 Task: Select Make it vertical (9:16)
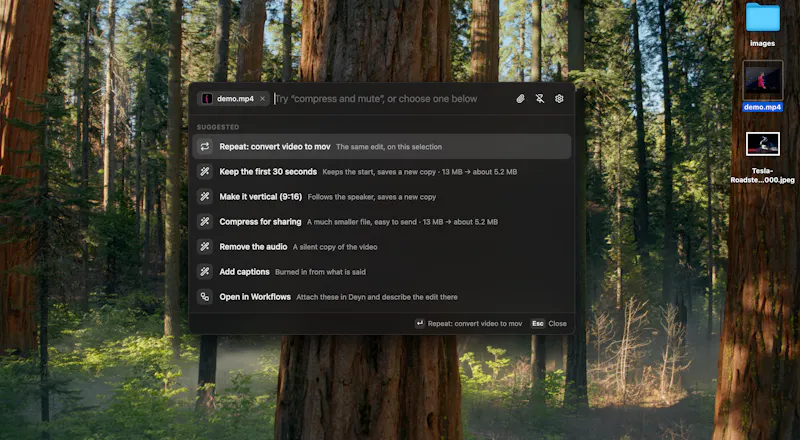pos(382,197)
